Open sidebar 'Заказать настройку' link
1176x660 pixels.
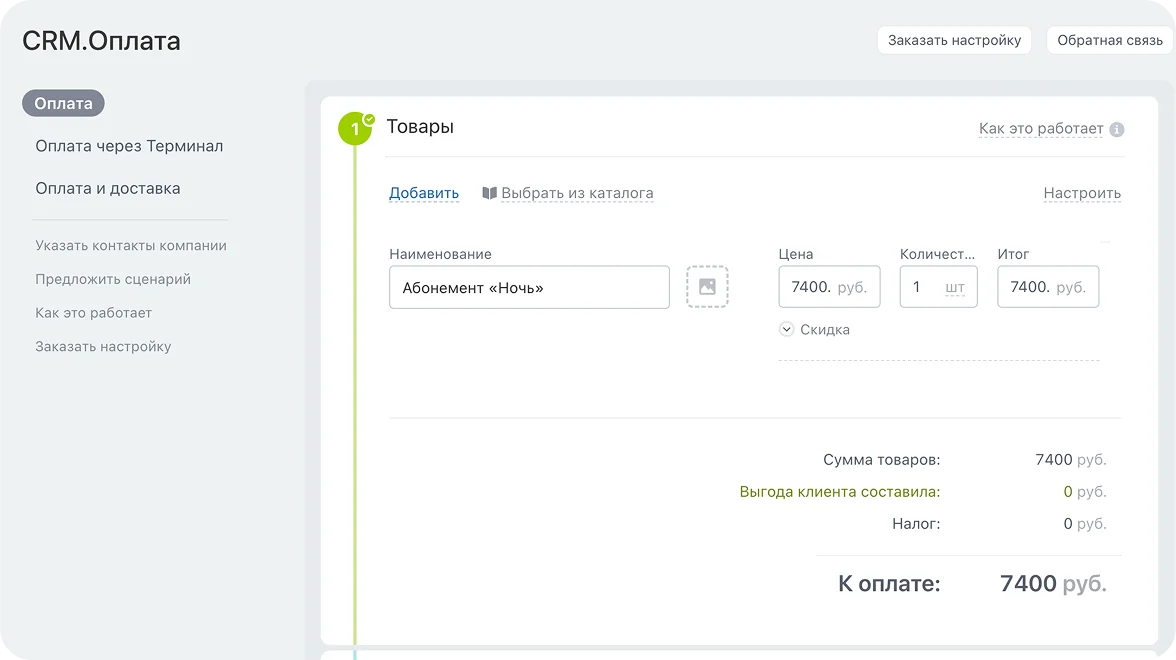tap(104, 346)
